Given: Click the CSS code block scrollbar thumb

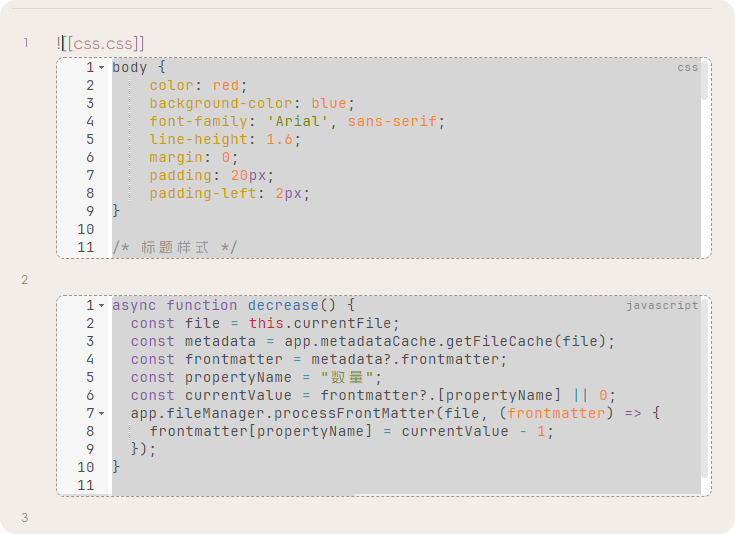Looking at the screenshot, I should 705,80.
